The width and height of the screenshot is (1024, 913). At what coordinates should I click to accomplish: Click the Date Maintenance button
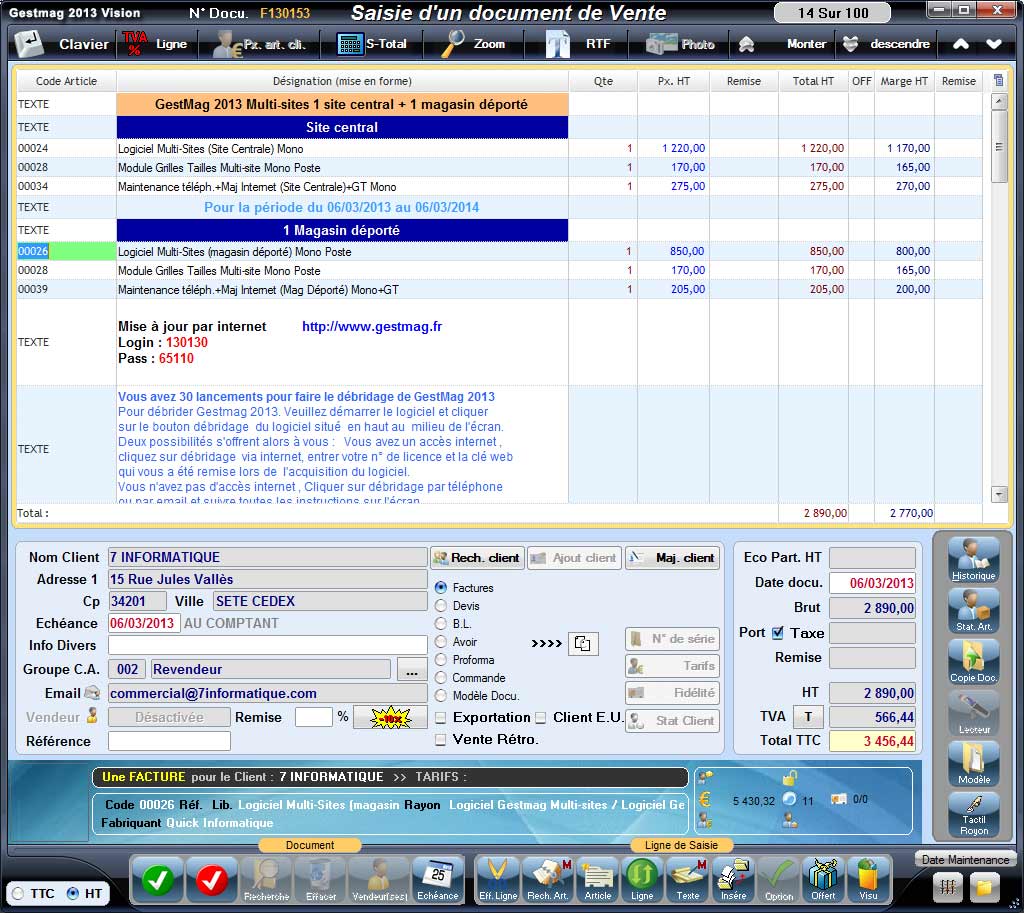tap(965, 859)
